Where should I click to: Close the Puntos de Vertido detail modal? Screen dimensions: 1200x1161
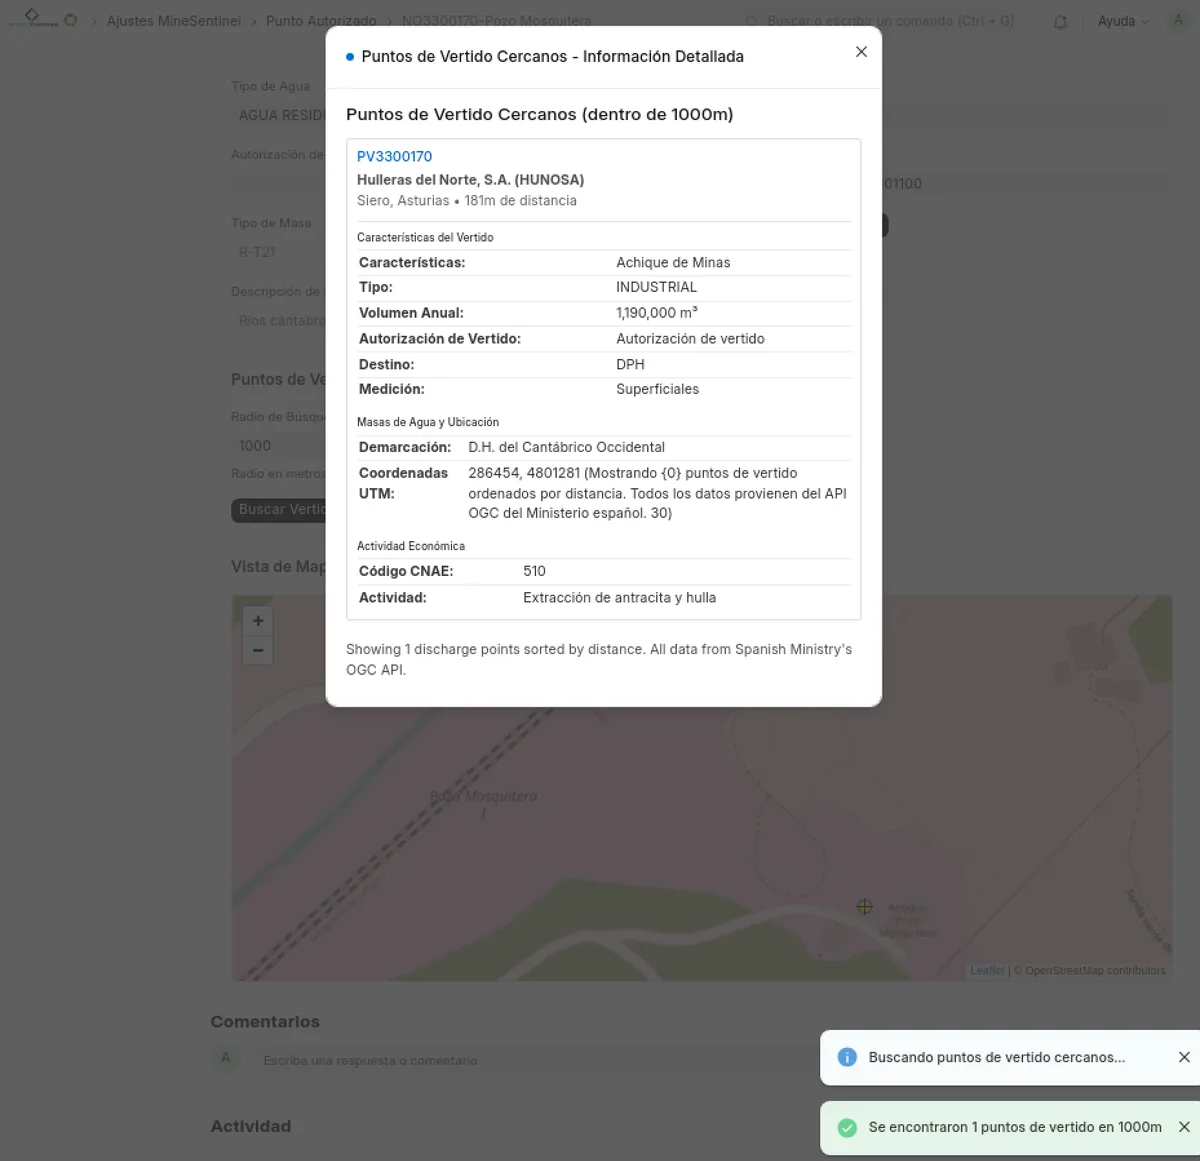coord(861,51)
